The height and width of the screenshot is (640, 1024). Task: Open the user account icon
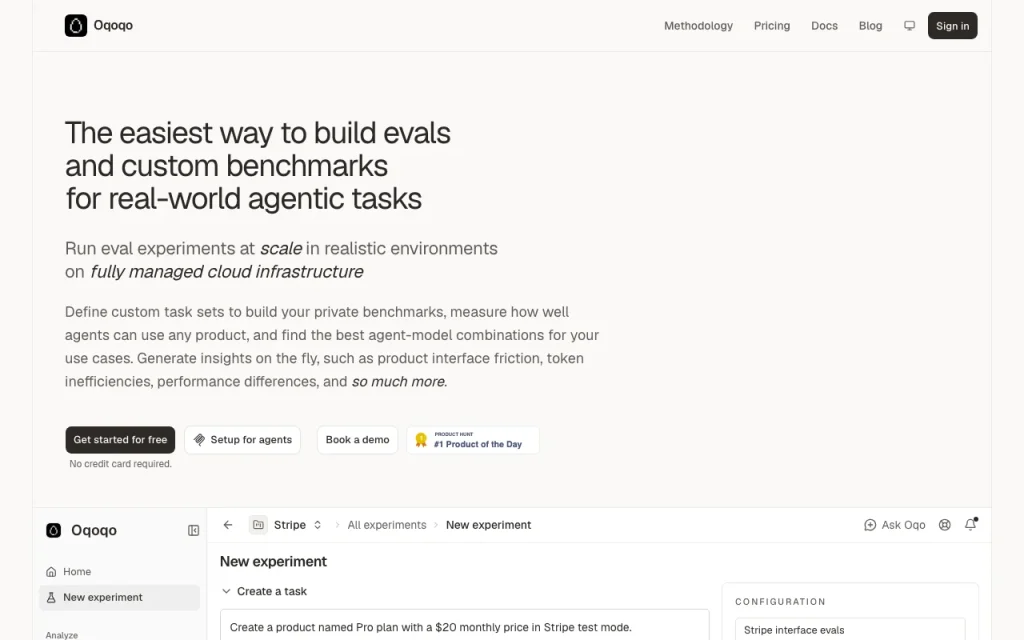pos(944,525)
